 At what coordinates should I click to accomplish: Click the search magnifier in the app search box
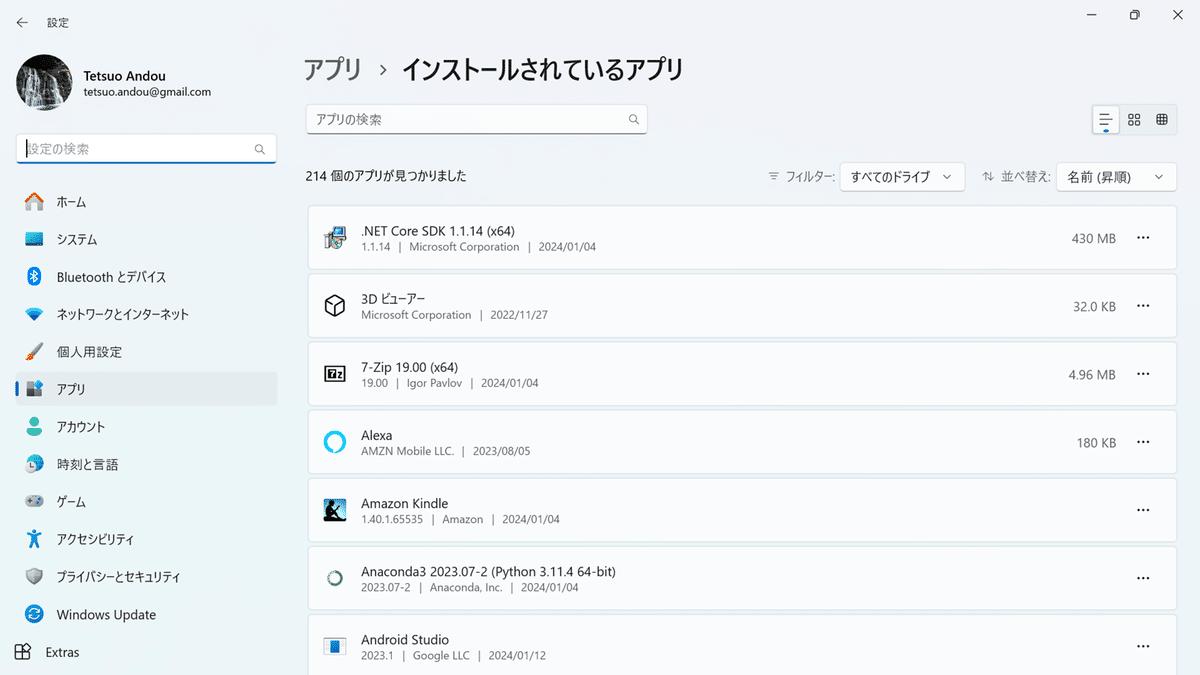pyautogui.click(x=633, y=119)
